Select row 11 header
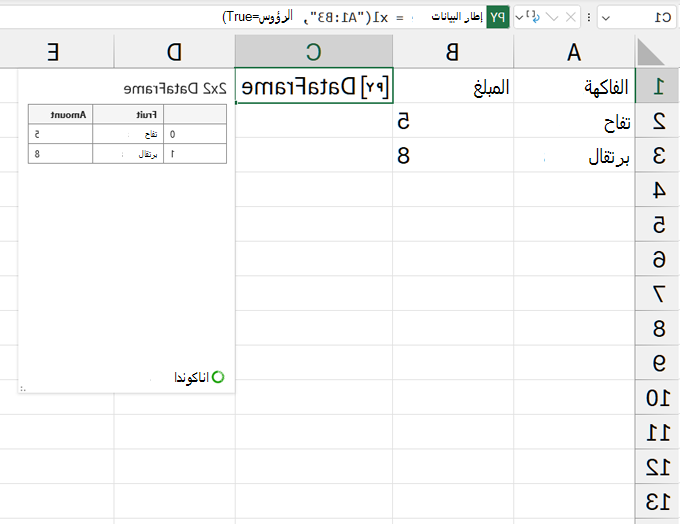This screenshot has height=524, width=680. point(657,432)
